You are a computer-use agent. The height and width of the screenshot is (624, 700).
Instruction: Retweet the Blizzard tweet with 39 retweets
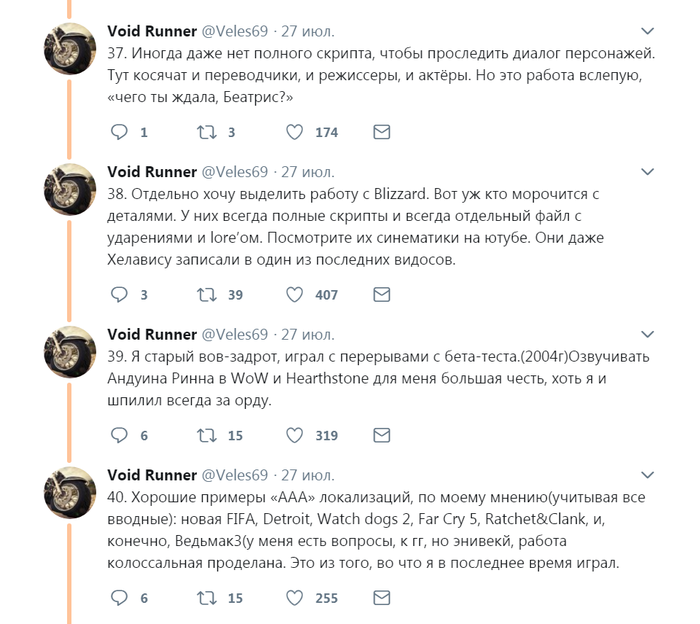[207, 295]
